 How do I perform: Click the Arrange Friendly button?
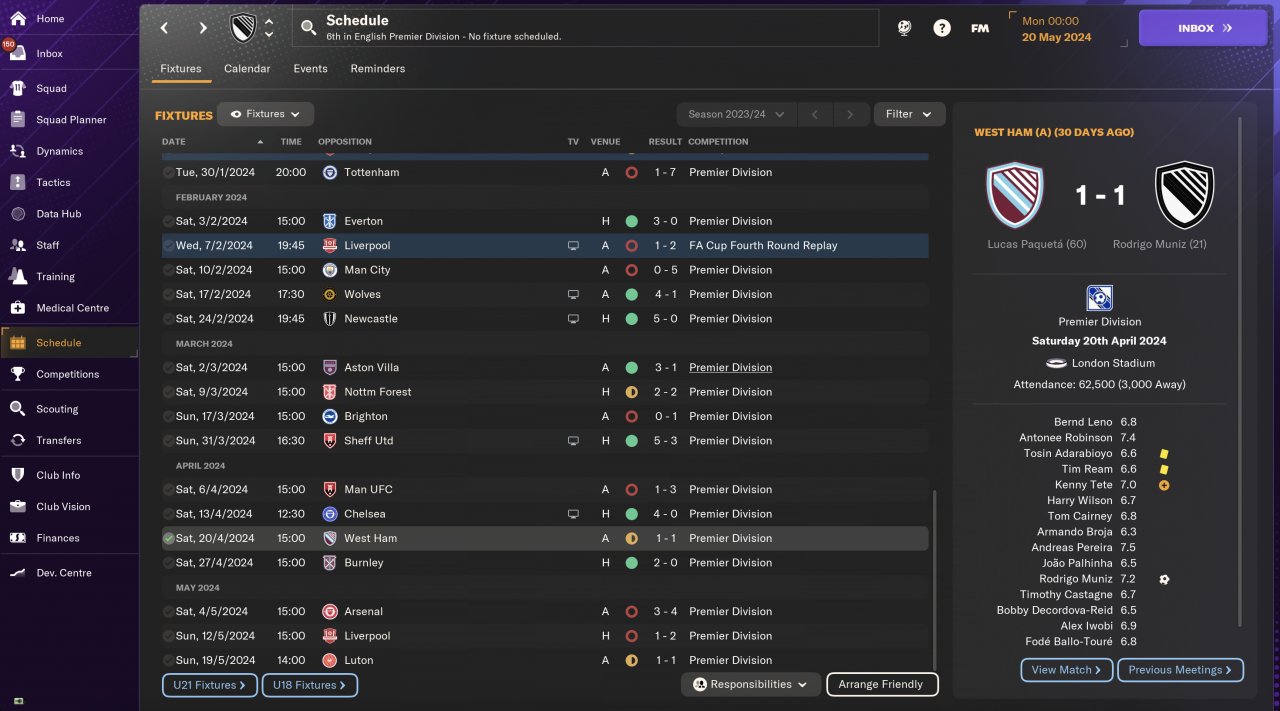click(881, 685)
